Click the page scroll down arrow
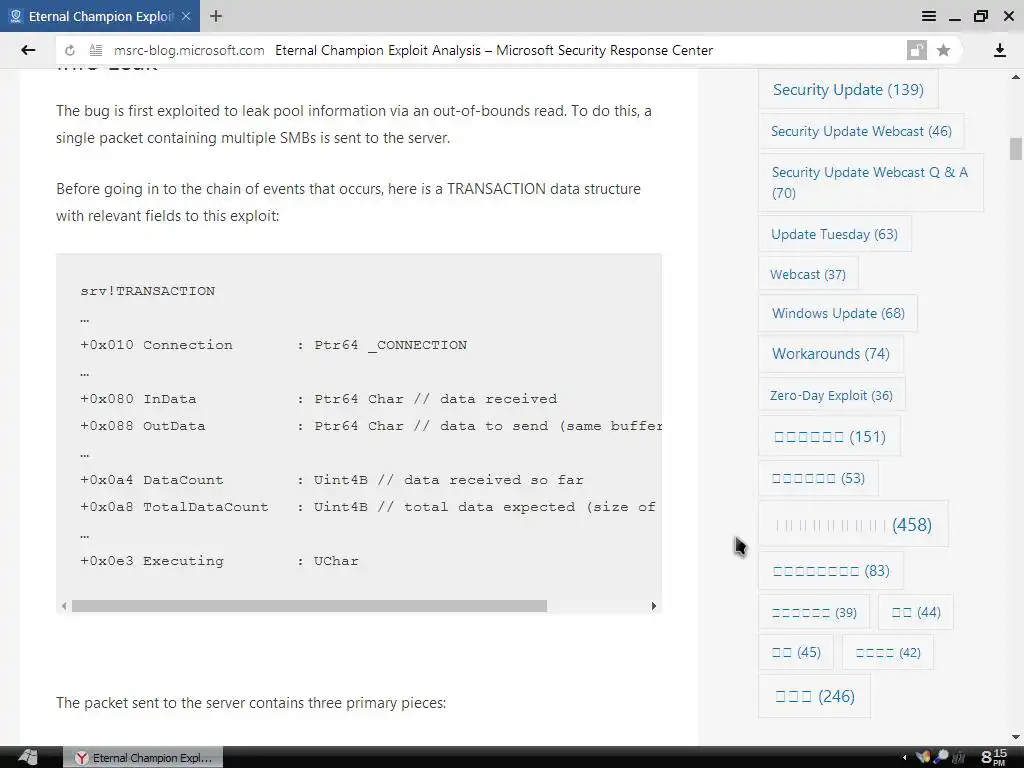Viewport: 1024px width, 768px height. (x=1016, y=737)
